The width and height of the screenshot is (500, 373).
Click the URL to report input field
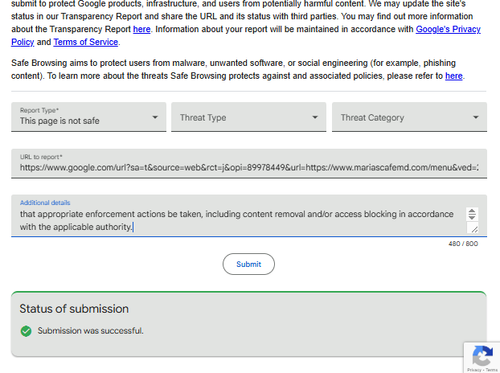click(x=249, y=164)
